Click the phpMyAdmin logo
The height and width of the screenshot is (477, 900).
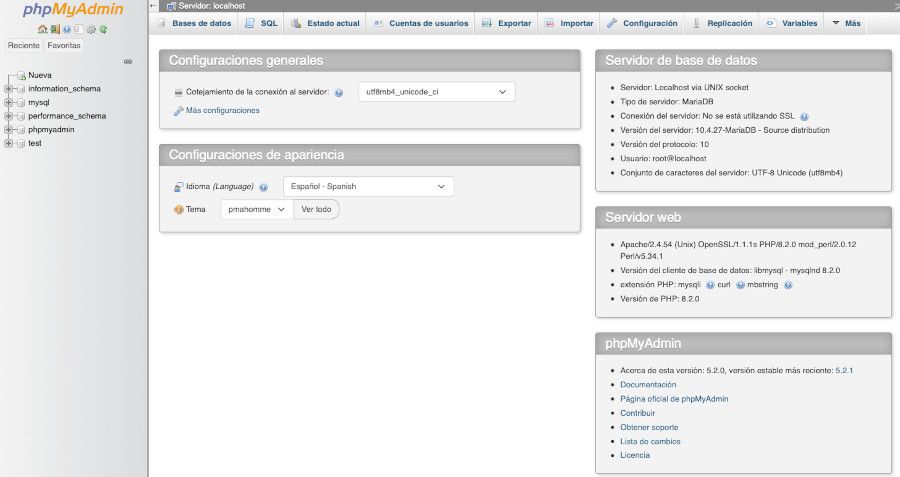(x=73, y=10)
